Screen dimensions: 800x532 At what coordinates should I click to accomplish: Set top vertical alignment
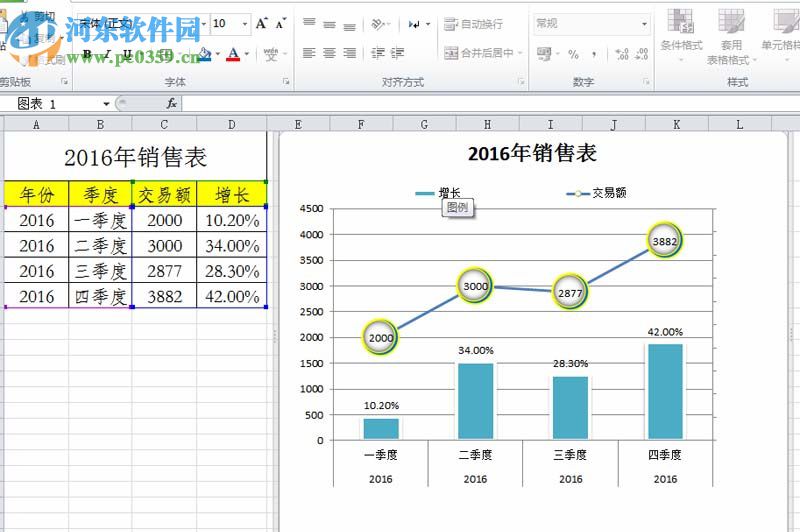tap(309, 23)
